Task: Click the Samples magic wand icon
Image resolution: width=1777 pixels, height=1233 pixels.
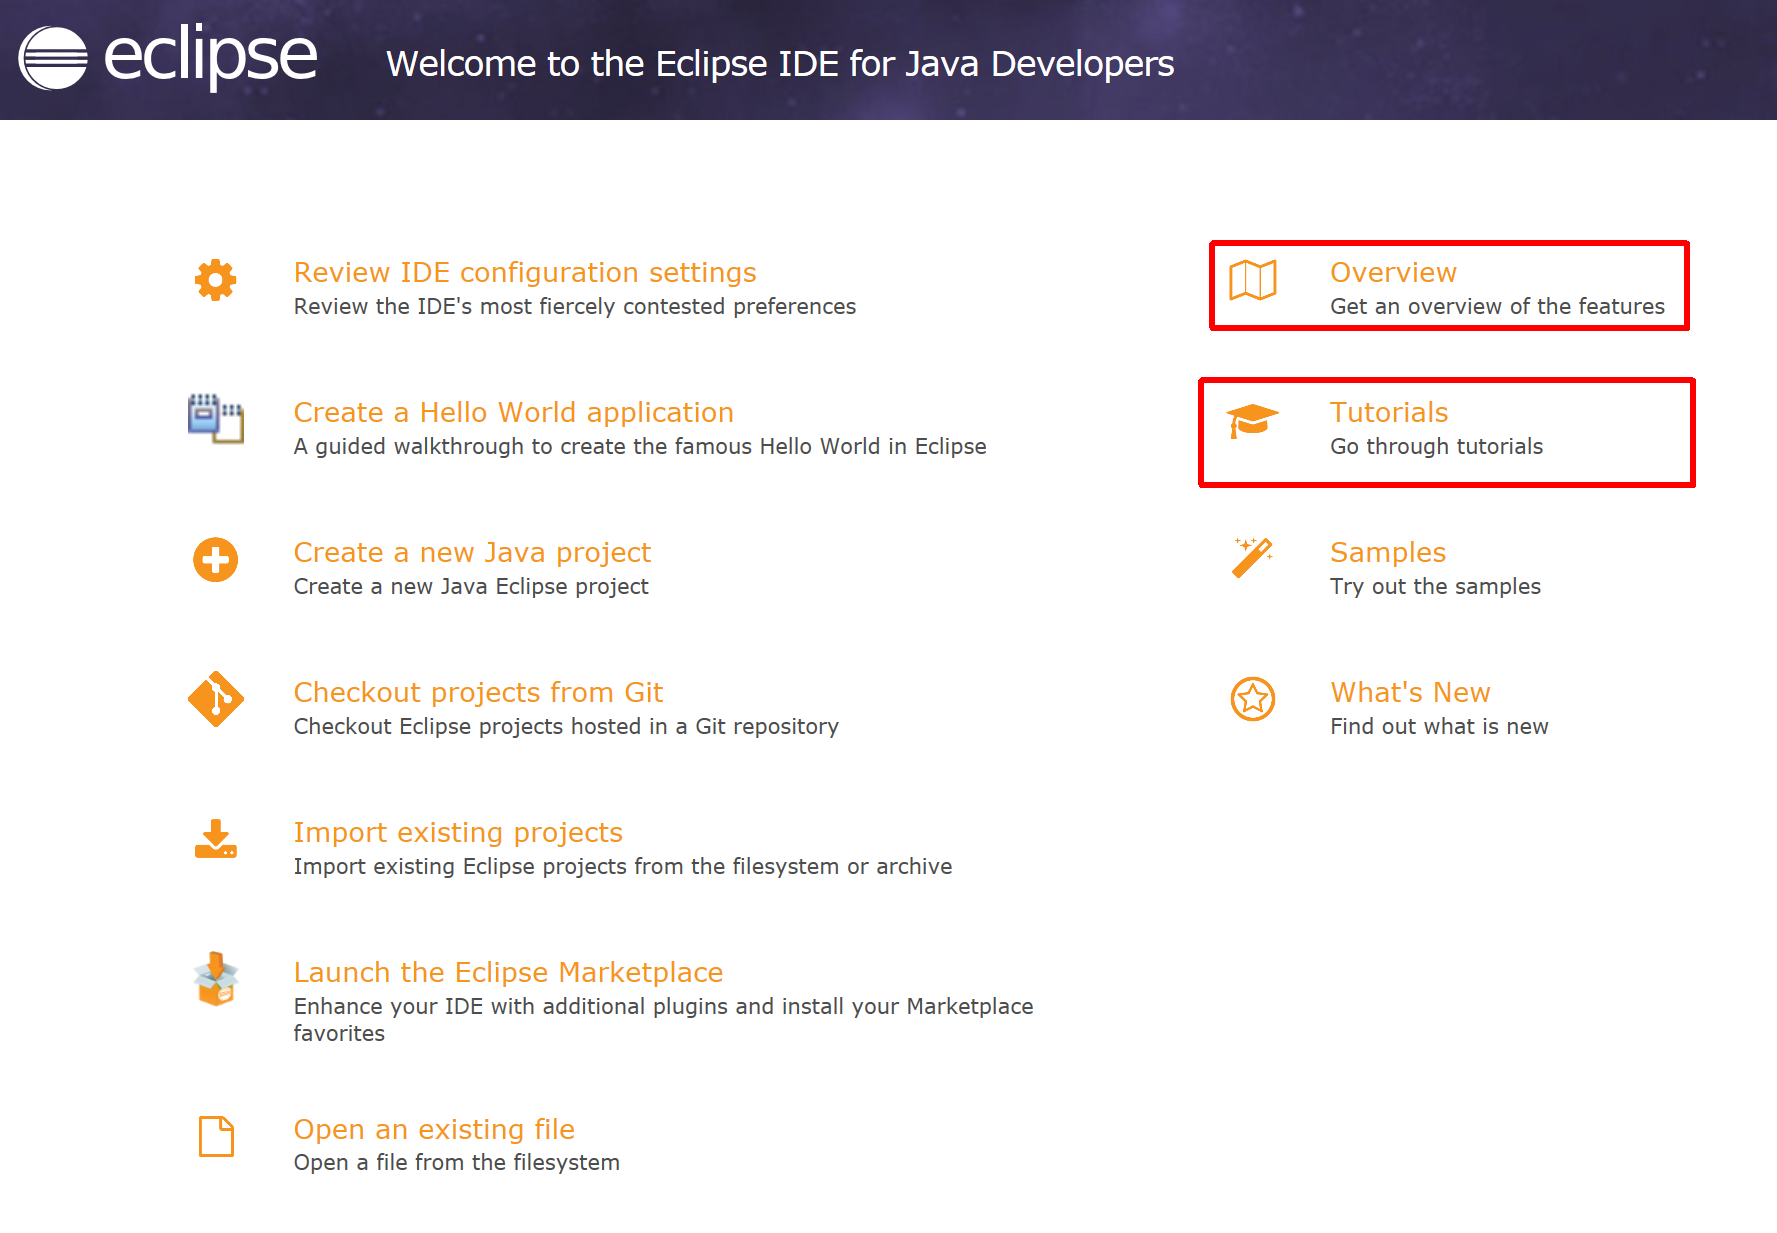Action: point(1253,558)
